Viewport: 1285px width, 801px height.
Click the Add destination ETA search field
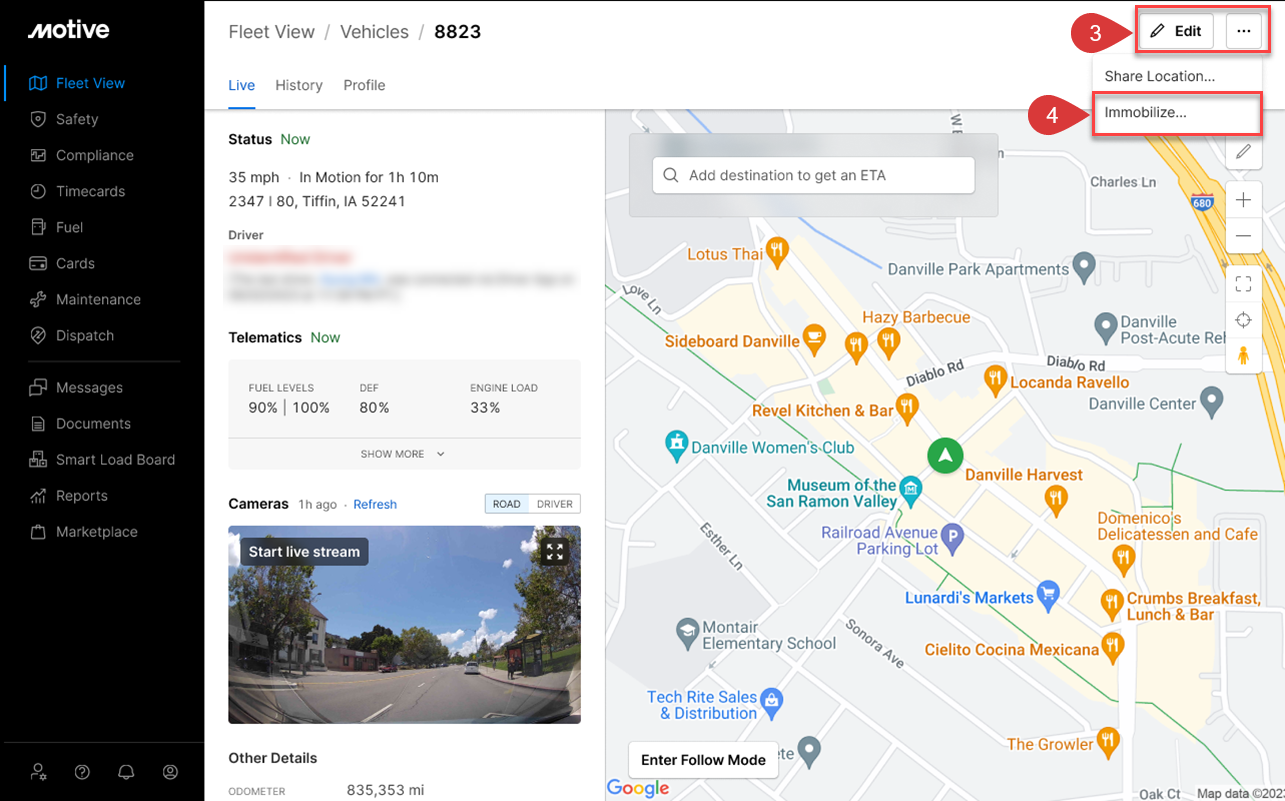point(813,175)
